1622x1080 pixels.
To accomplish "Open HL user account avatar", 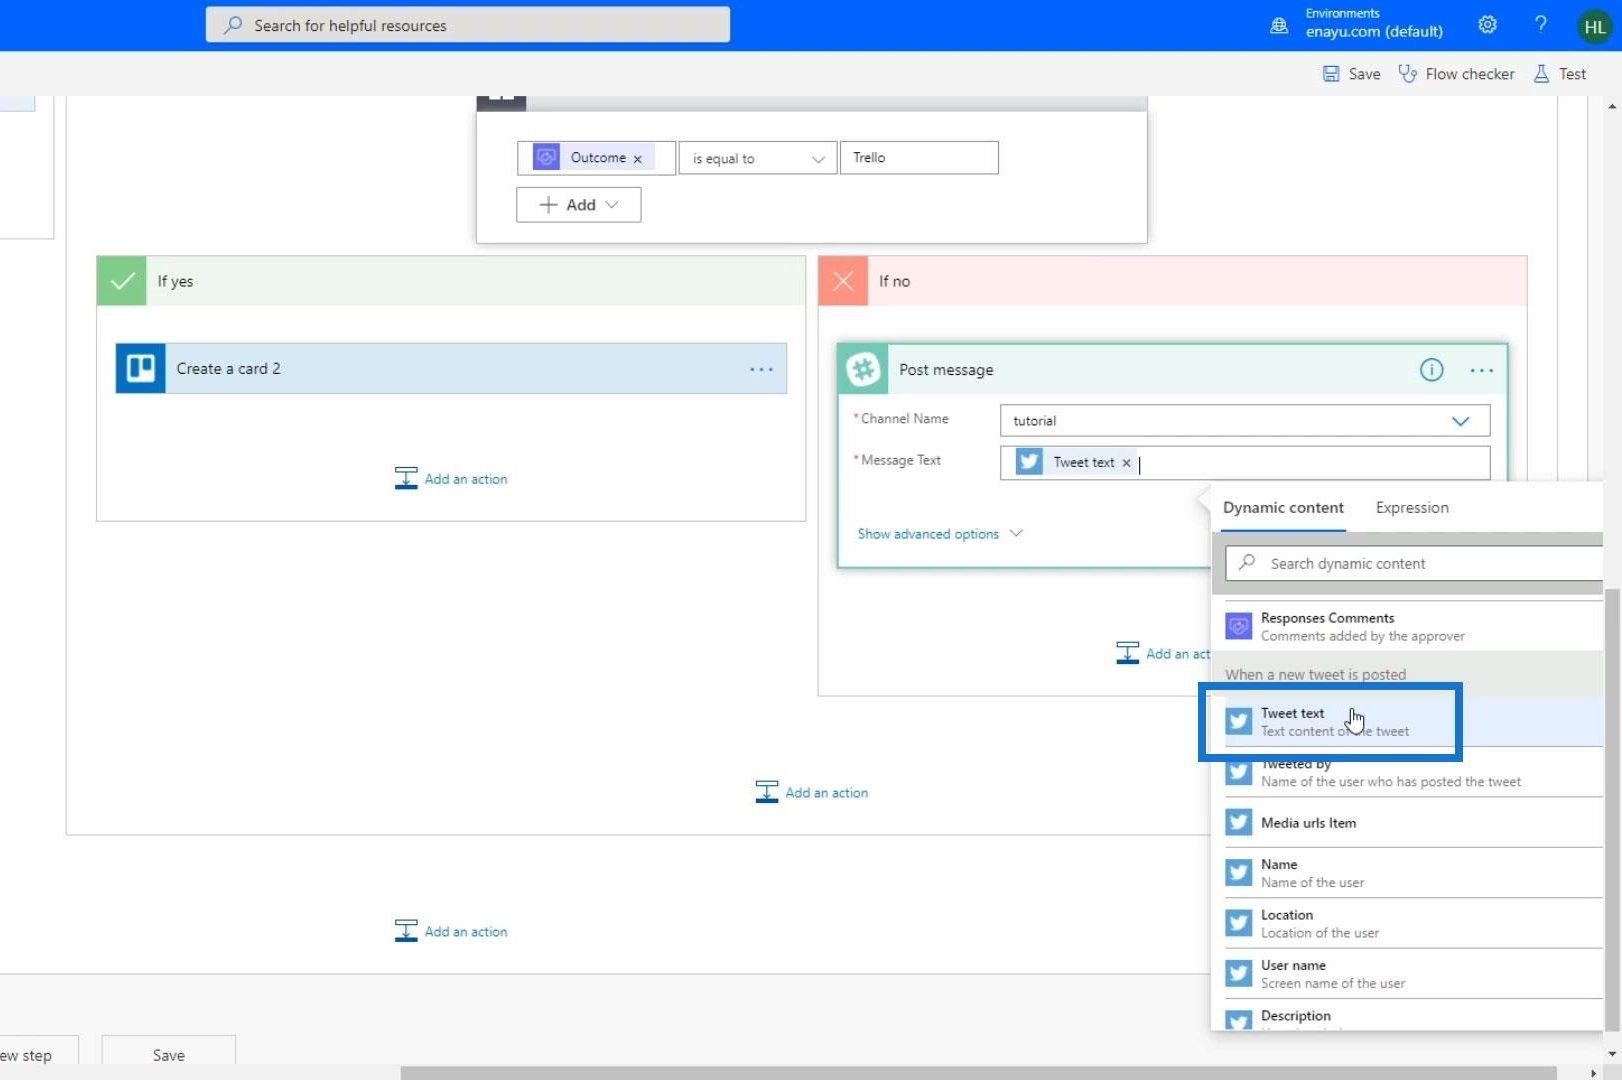I will 1595,26.
